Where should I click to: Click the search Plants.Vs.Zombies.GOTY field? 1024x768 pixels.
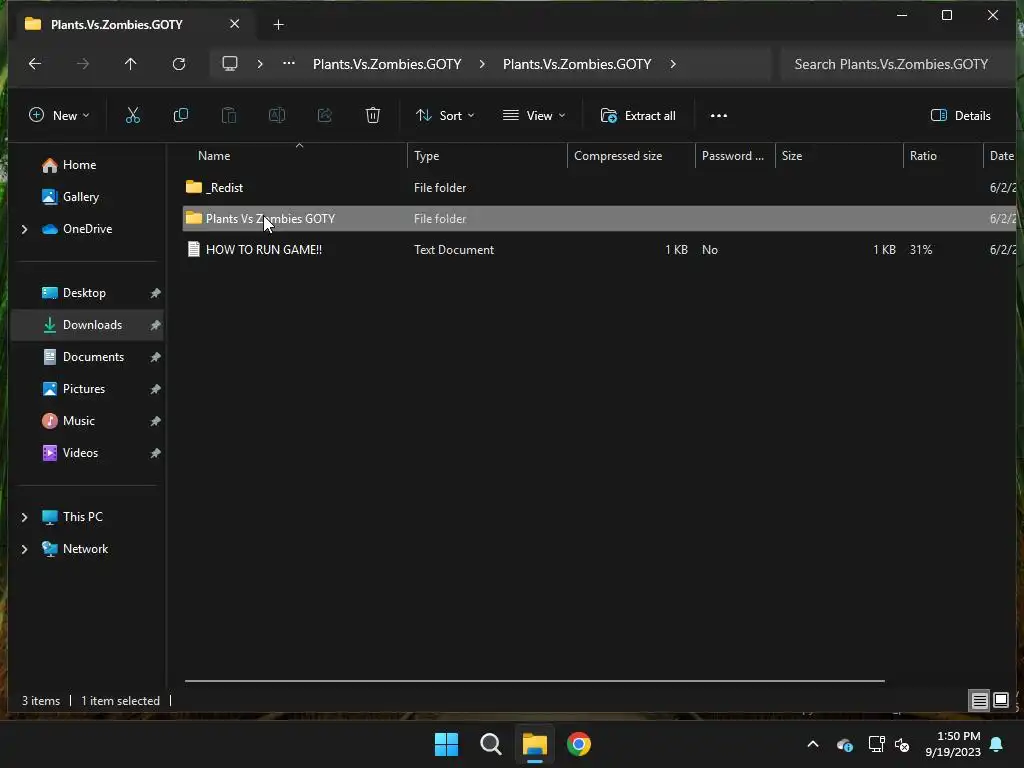click(897, 64)
